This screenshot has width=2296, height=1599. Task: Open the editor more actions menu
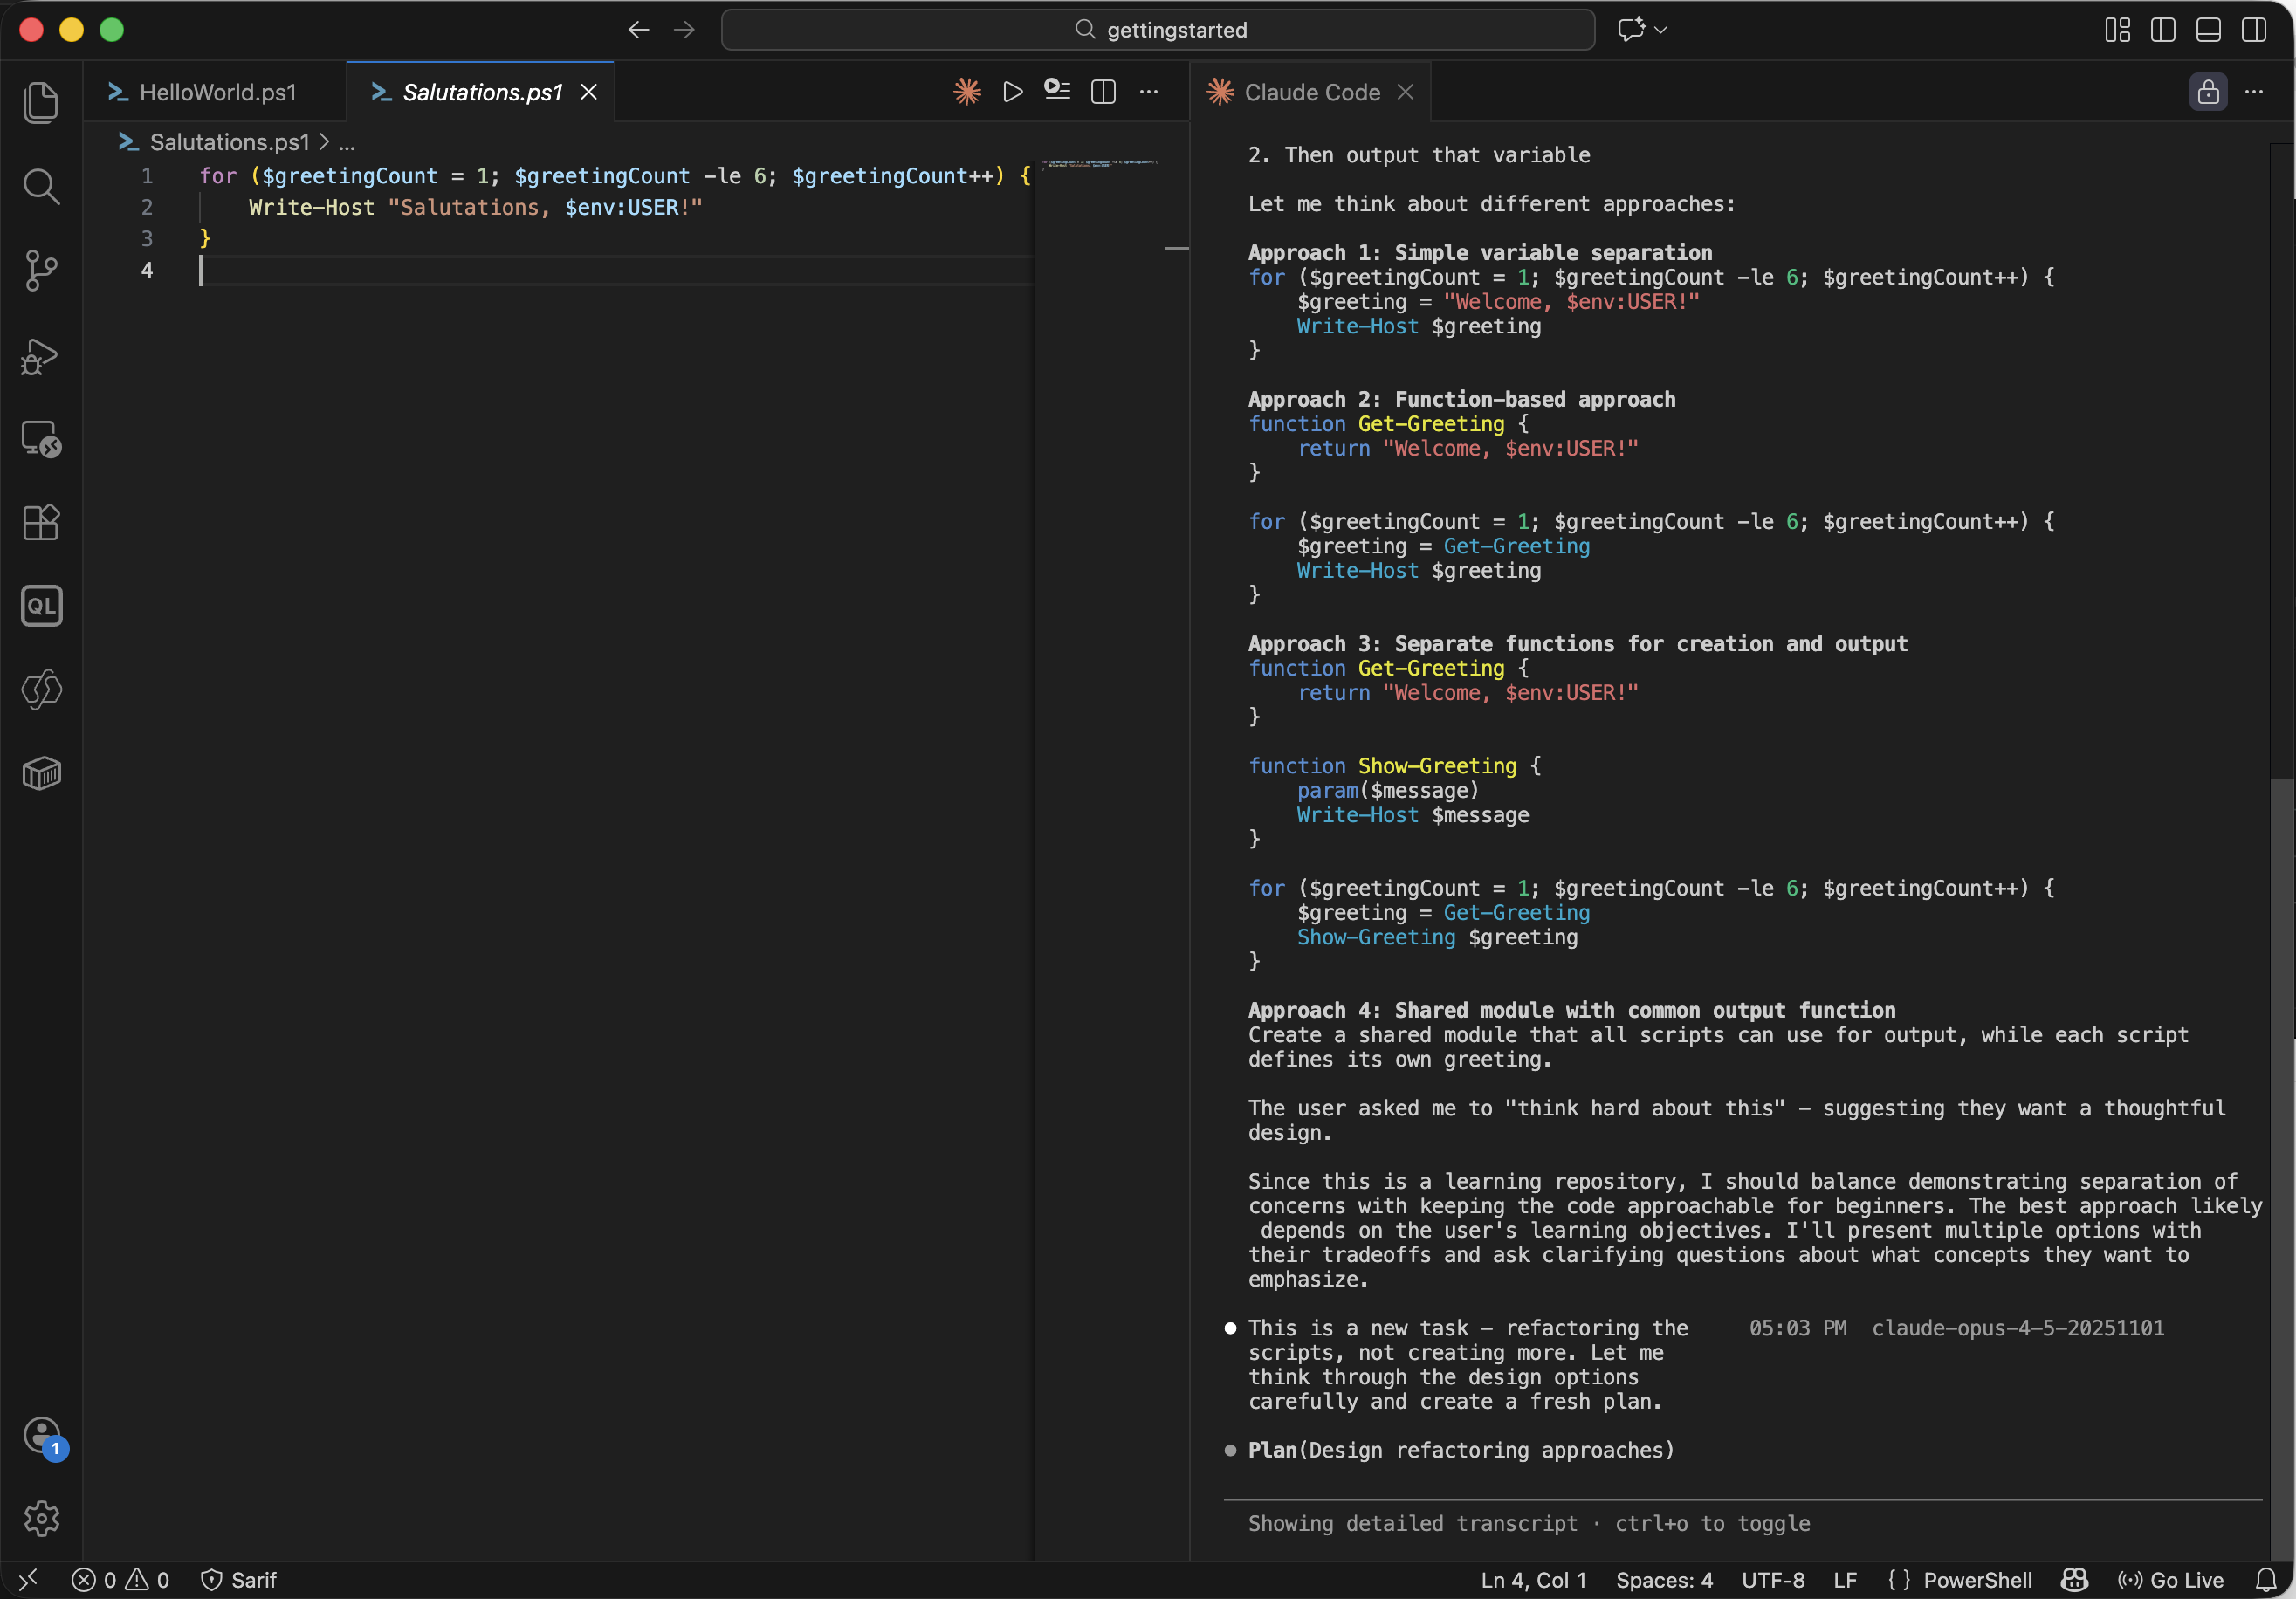tap(1148, 91)
